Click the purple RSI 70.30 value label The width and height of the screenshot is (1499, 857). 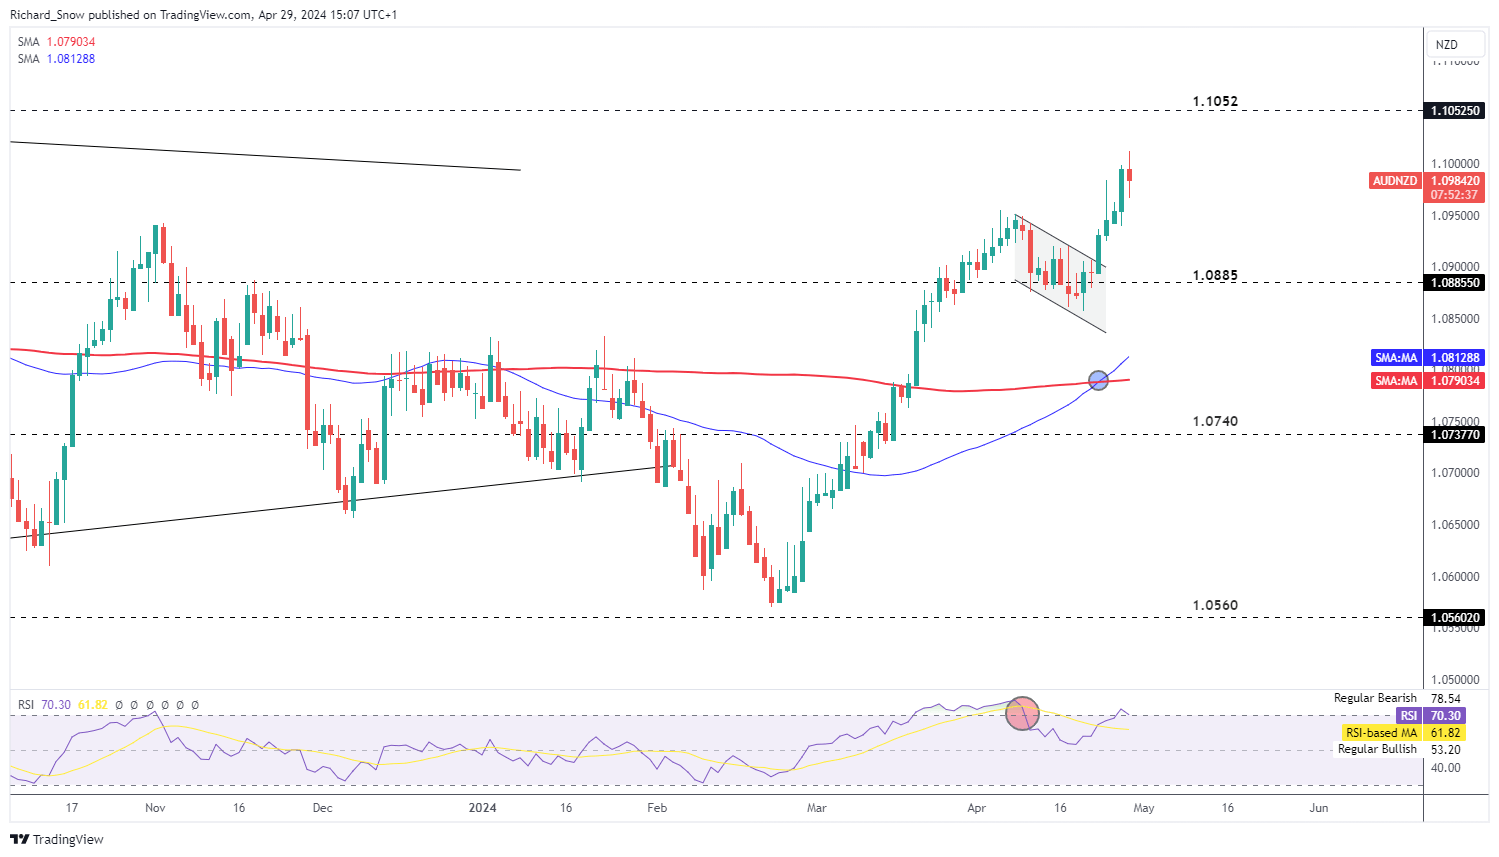(1431, 715)
